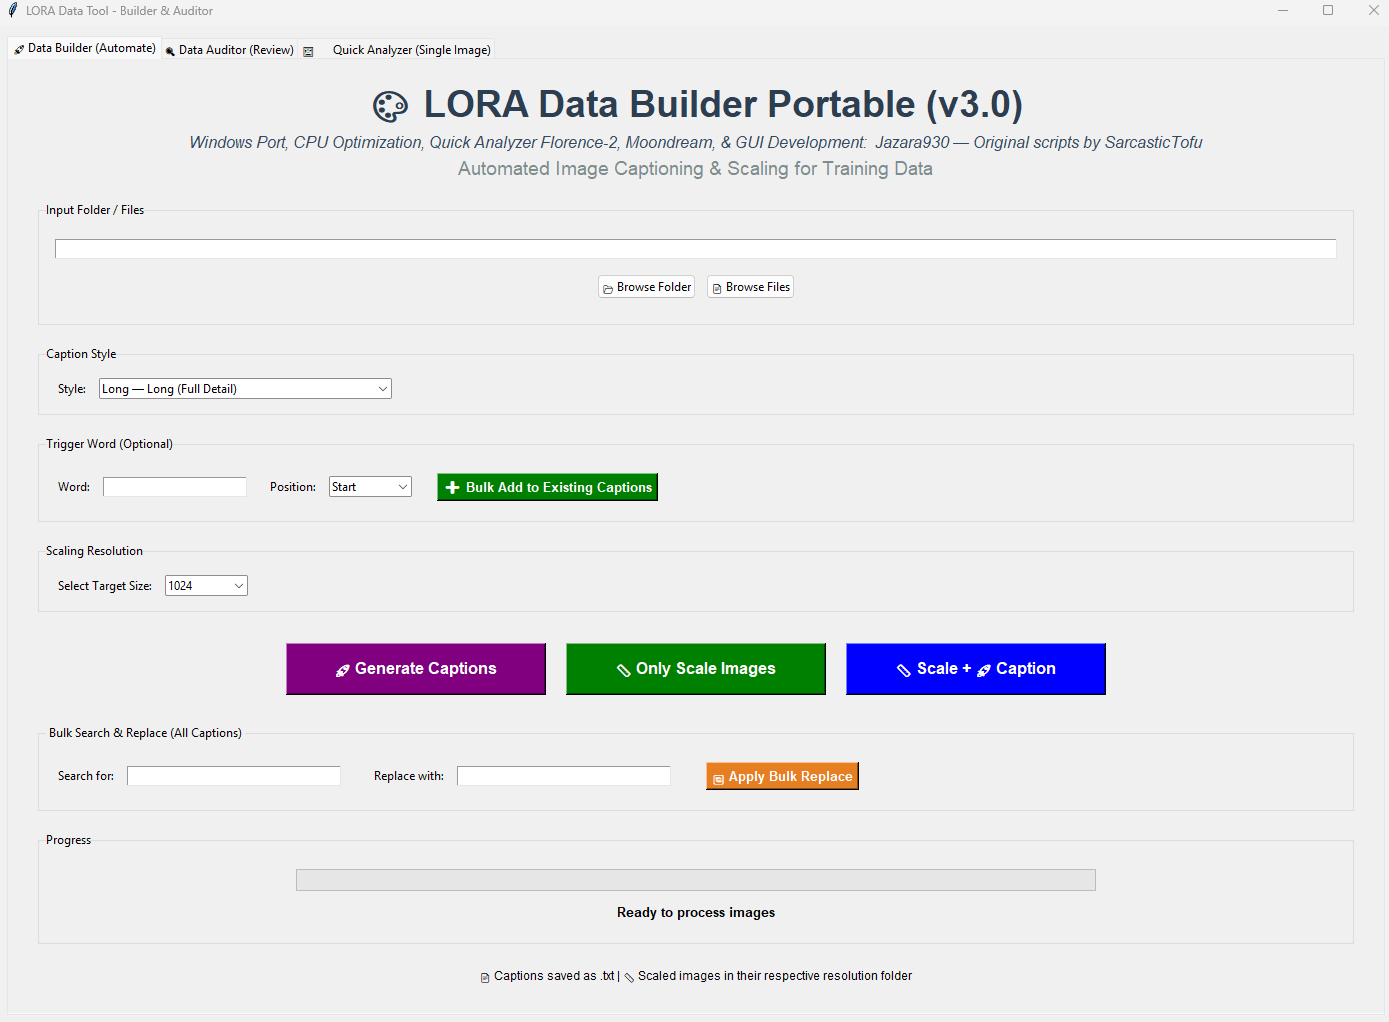Click the Search for text field
1389x1022 pixels.
234,776
